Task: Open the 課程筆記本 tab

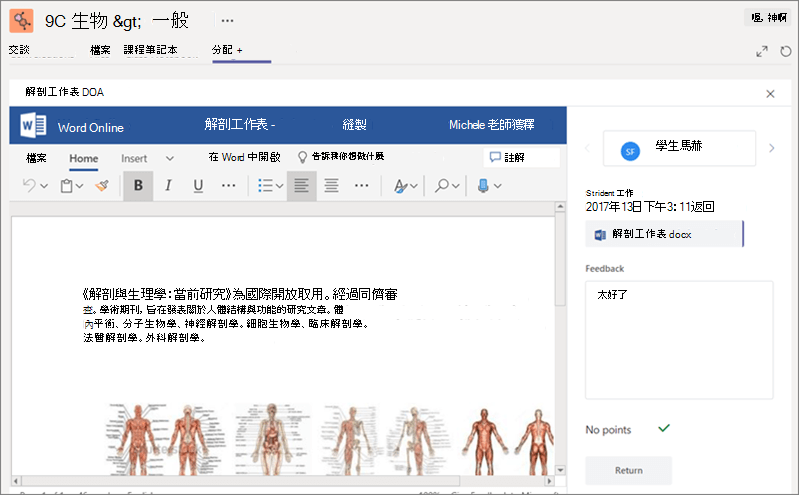Action: click(x=150, y=50)
